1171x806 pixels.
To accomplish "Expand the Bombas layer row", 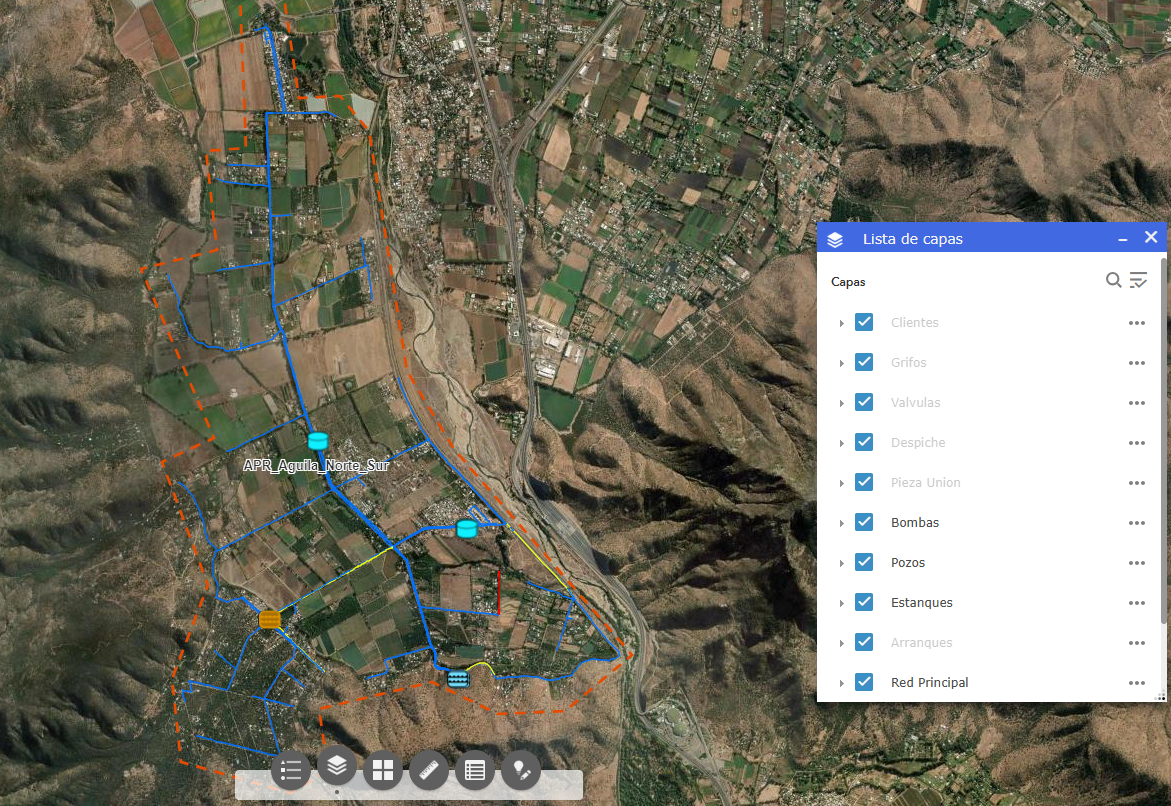I will coord(842,524).
